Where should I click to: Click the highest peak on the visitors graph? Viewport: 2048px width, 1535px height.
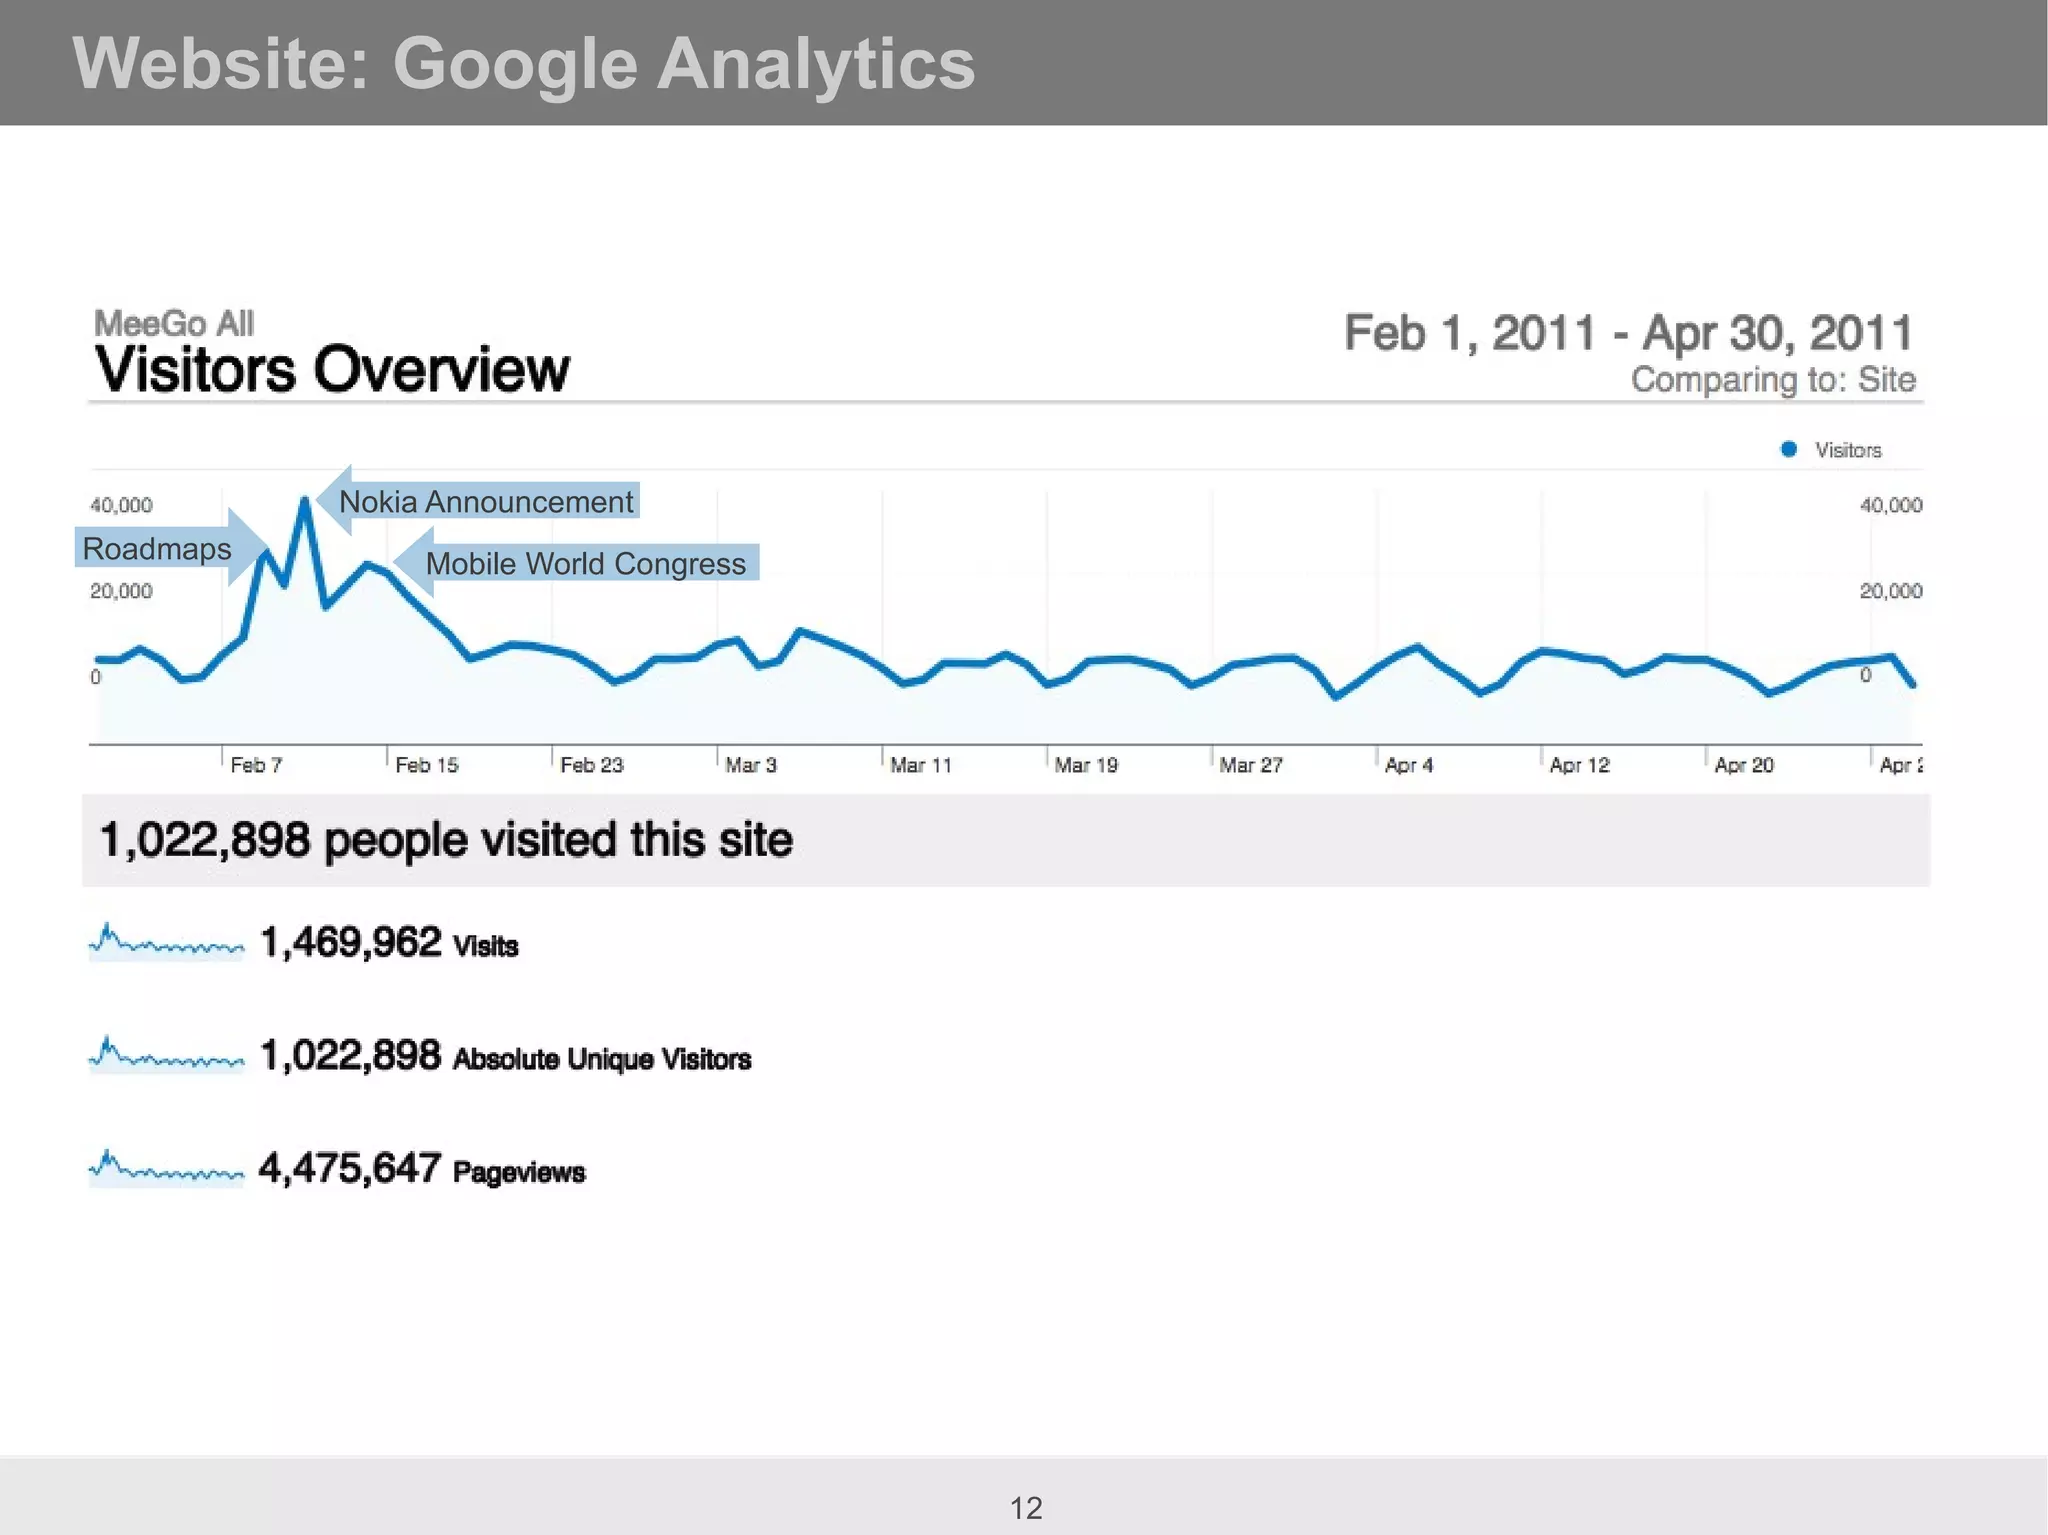[x=304, y=499]
